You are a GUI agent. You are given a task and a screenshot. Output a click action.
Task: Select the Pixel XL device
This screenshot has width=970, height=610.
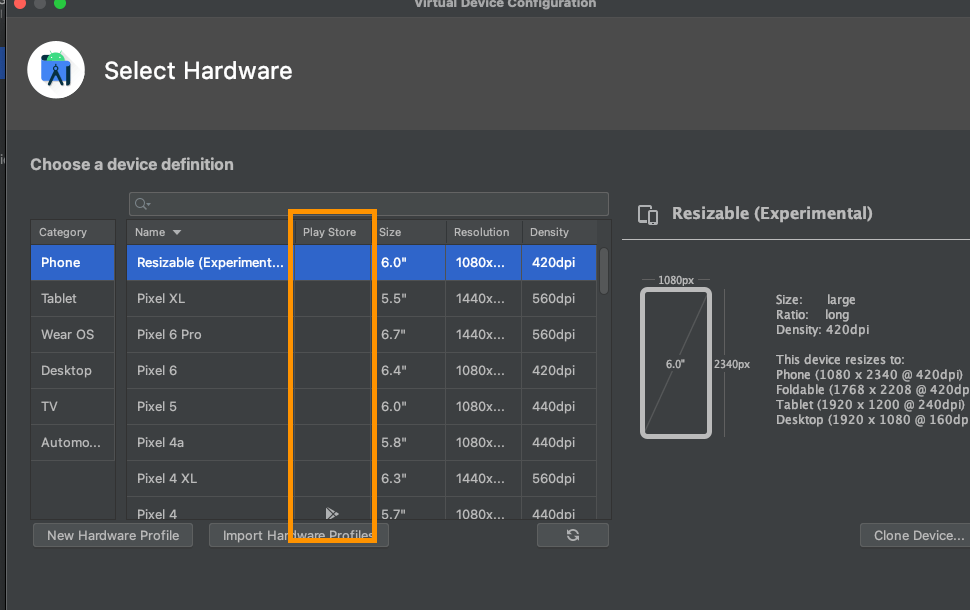tap(362, 298)
